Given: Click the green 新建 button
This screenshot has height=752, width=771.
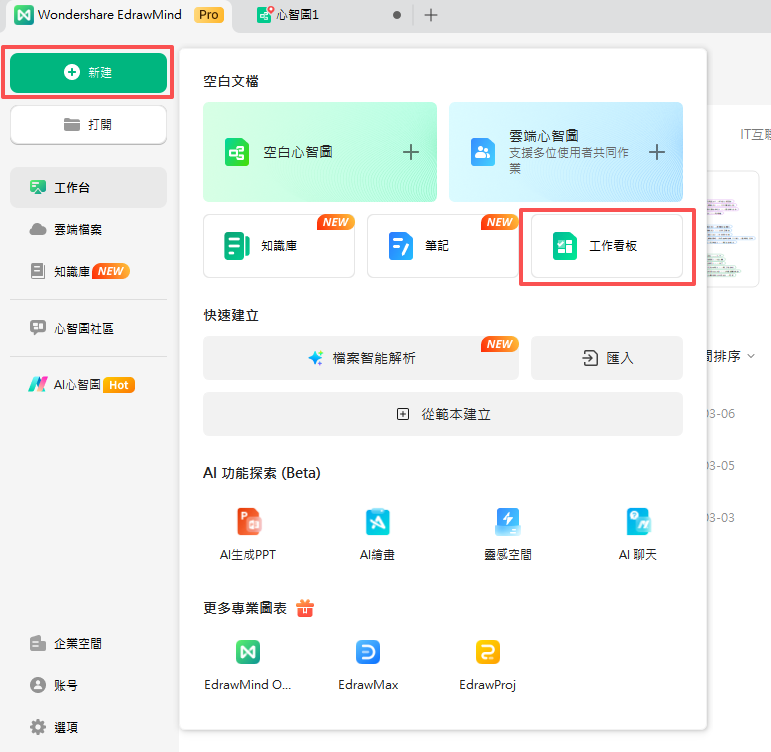Looking at the screenshot, I should pos(89,73).
